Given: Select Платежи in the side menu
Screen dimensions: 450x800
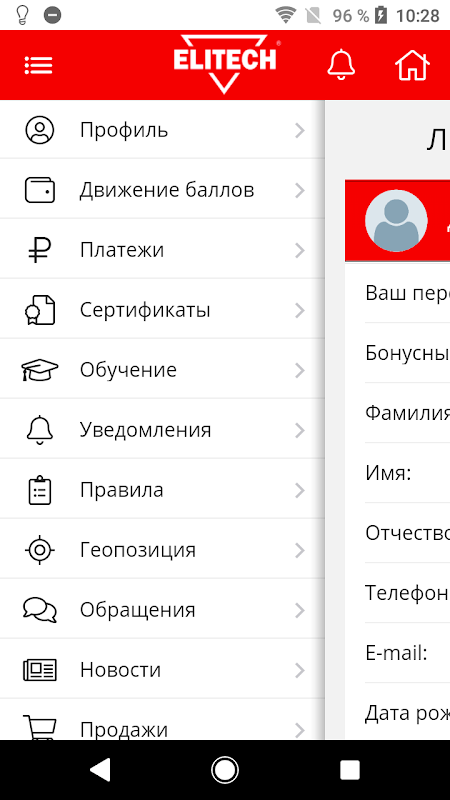Looking at the screenshot, I should pyautogui.click(x=162, y=250).
